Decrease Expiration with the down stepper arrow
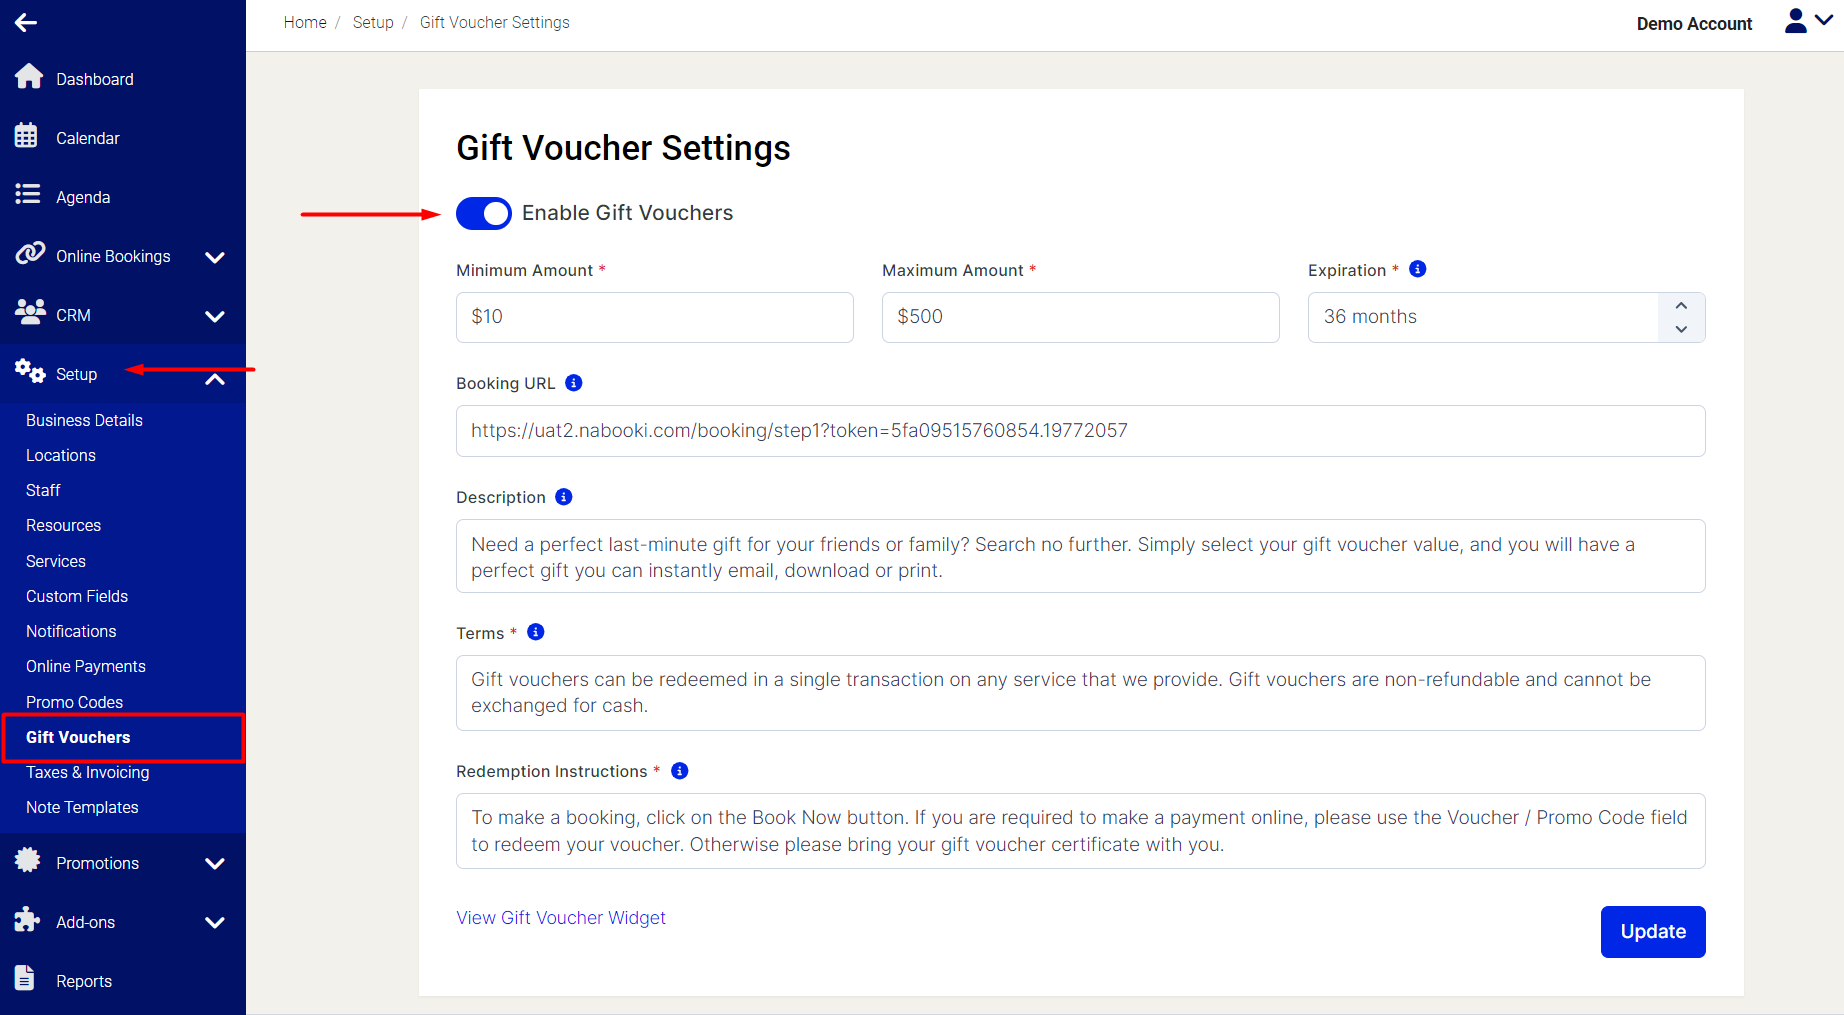Viewport: 1844px width, 1015px height. coord(1681,329)
